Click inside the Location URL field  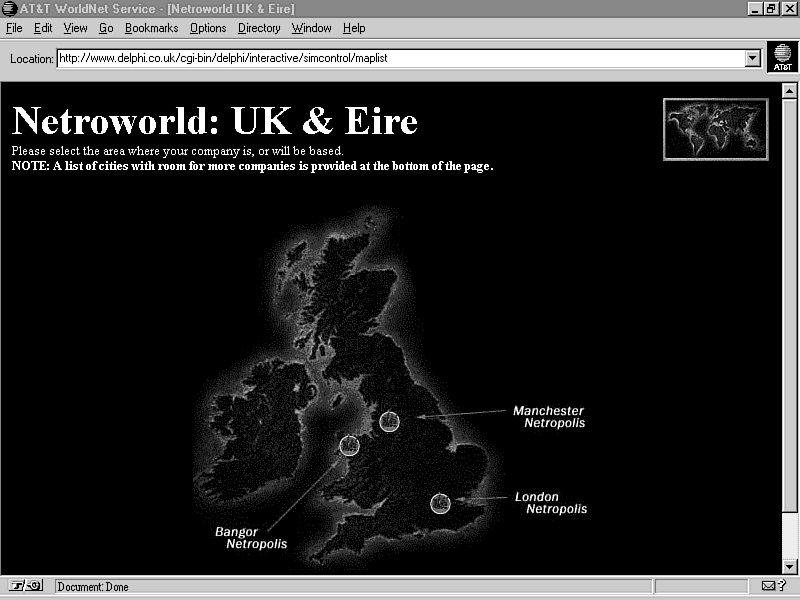[401, 58]
